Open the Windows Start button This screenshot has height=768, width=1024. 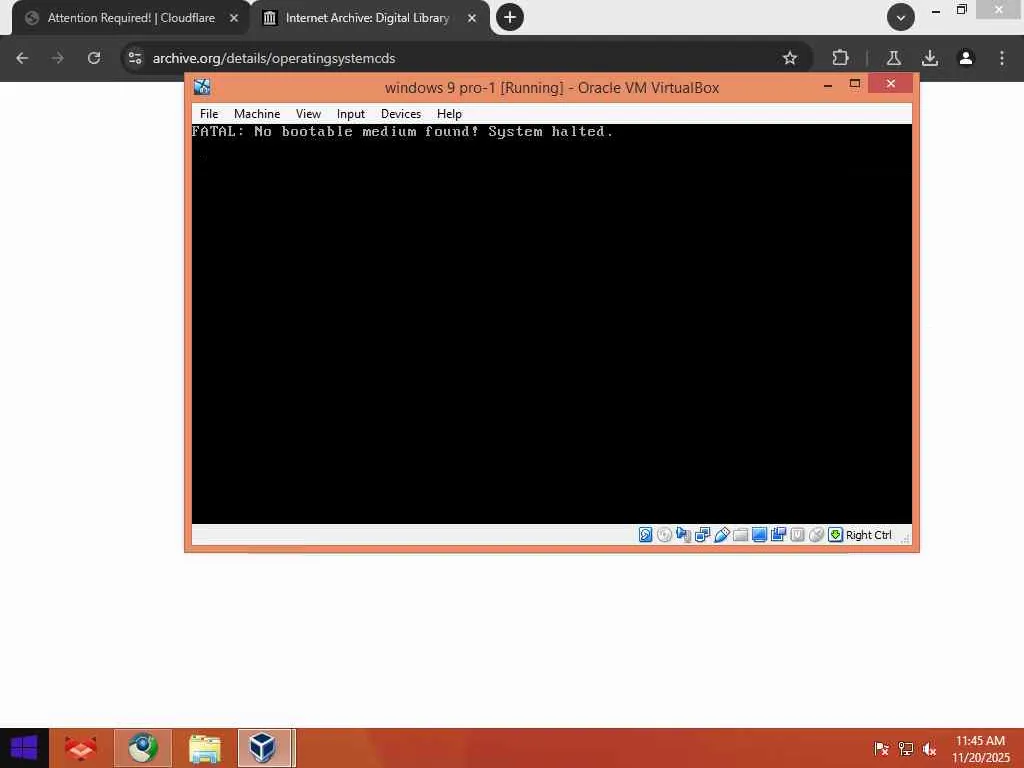click(24, 748)
